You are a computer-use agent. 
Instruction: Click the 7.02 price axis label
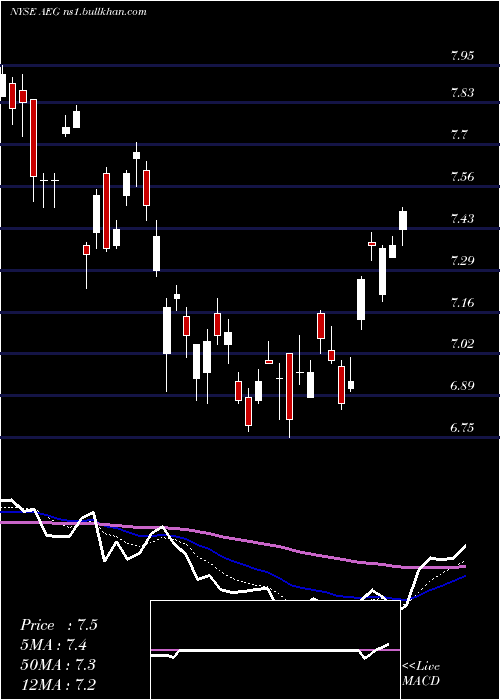pos(462,344)
